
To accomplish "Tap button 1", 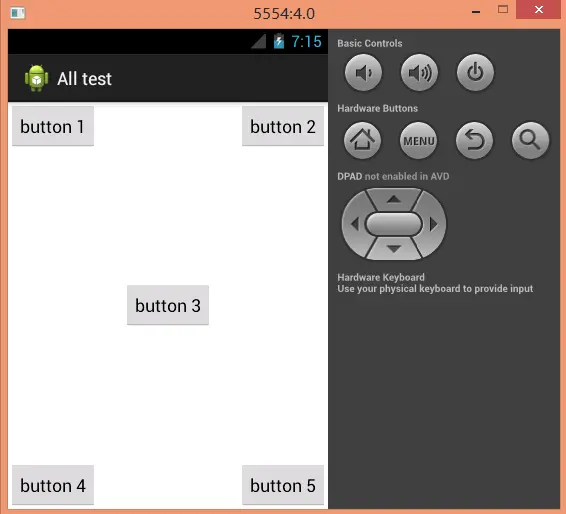I will click(x=53, y=126).
